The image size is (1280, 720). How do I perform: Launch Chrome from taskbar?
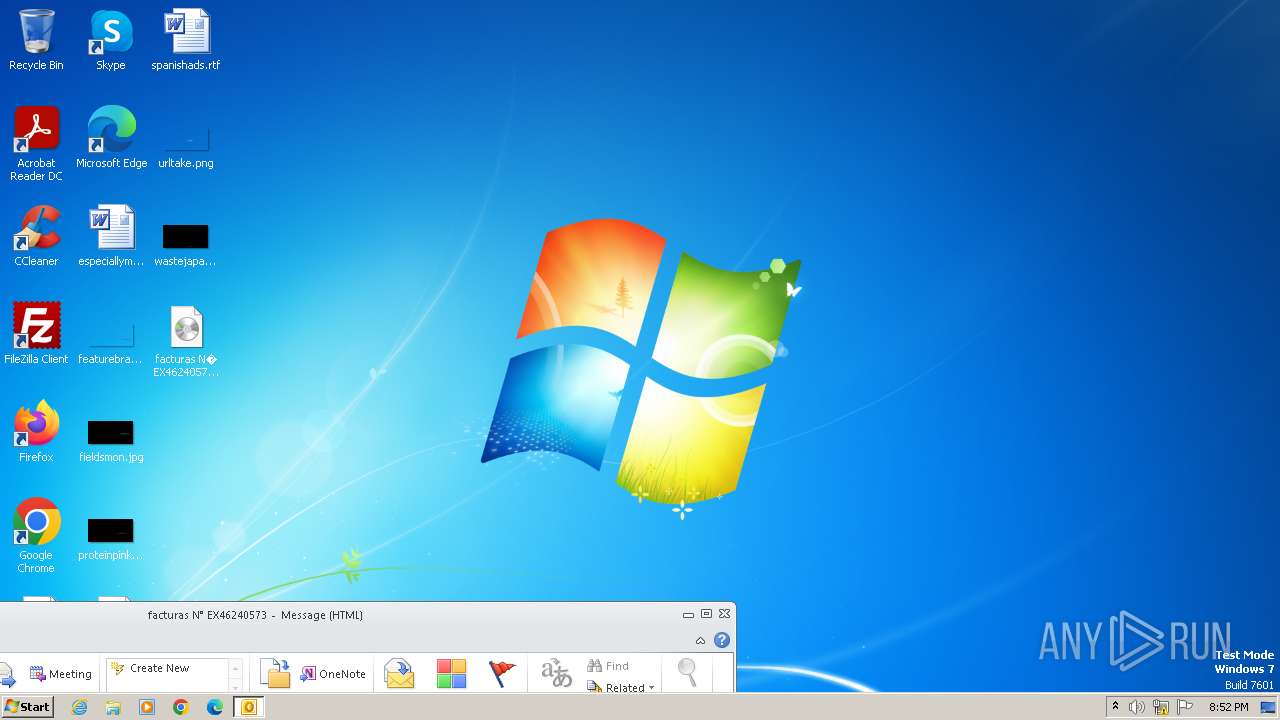coord(181,707)
